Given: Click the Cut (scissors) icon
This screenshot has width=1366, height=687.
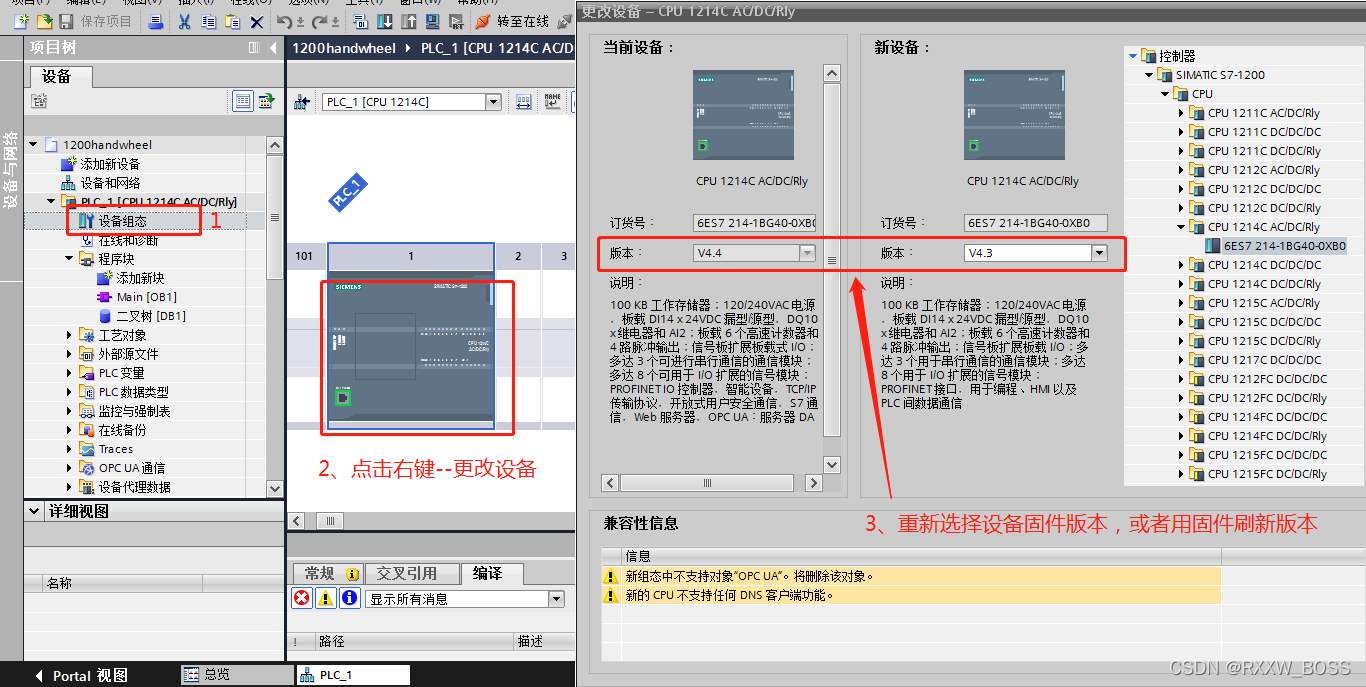Looking at the screenshot, I should click(x=185, y=21).
